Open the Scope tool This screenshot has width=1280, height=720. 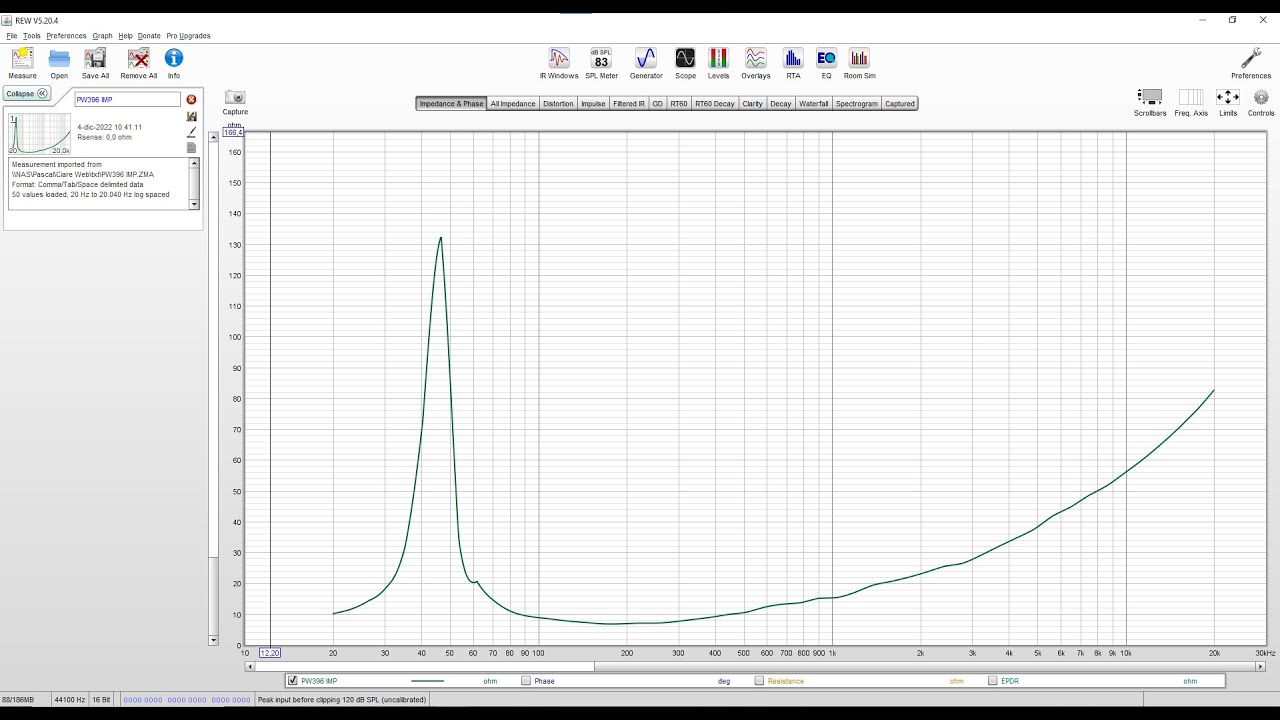tap(685, 58)
